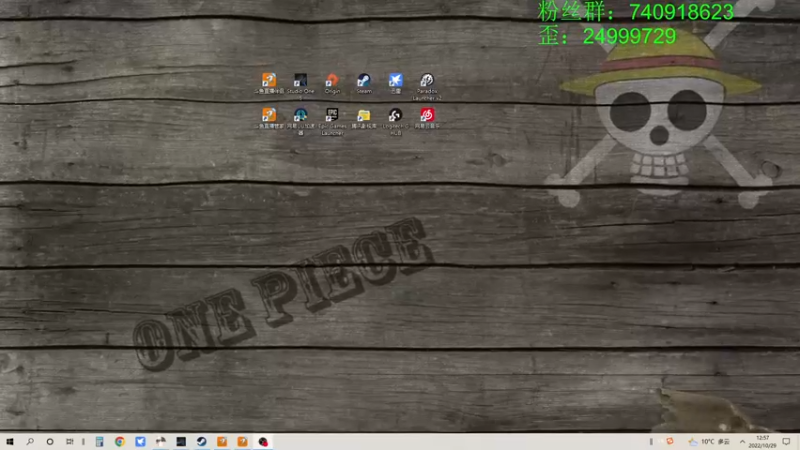Click the taskbar search magnifier
Viewport: 800px width, 450px height.
30,441
